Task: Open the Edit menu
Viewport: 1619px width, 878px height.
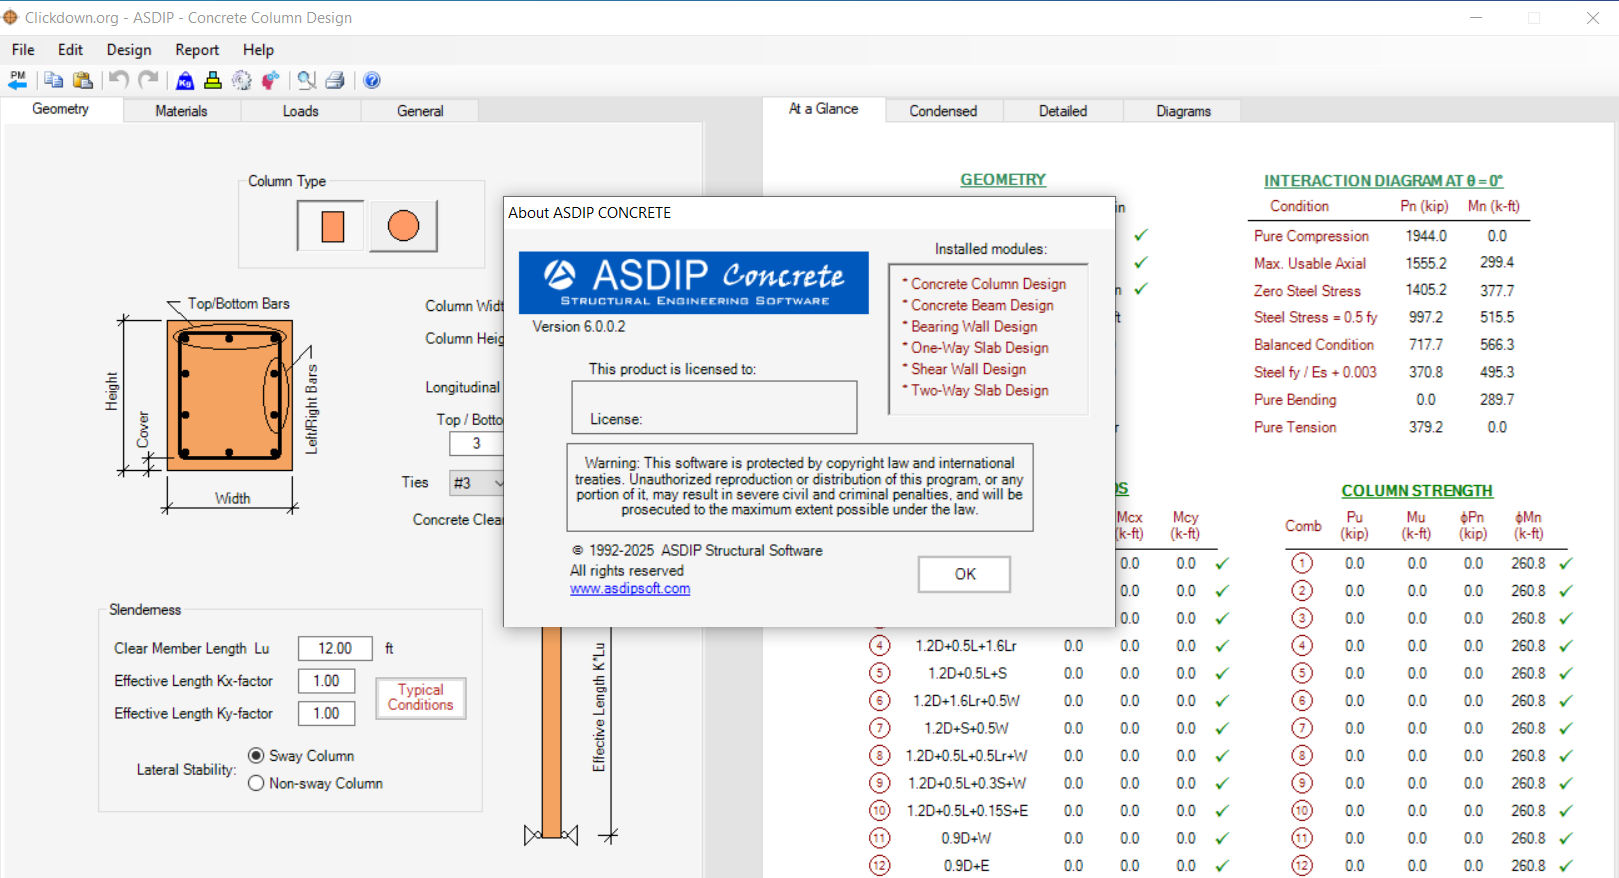Action: (x=70, y=50)
